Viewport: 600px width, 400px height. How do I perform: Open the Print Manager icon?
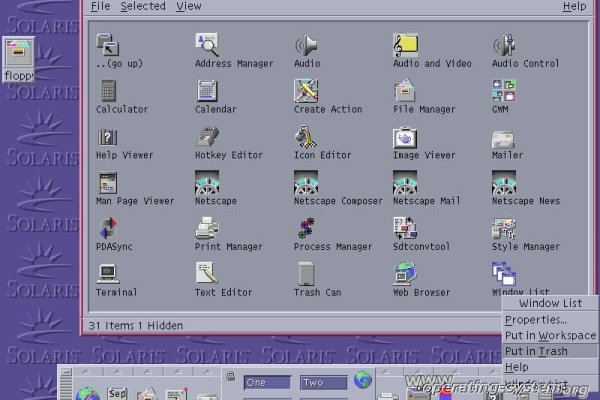[x=207, y=228]
